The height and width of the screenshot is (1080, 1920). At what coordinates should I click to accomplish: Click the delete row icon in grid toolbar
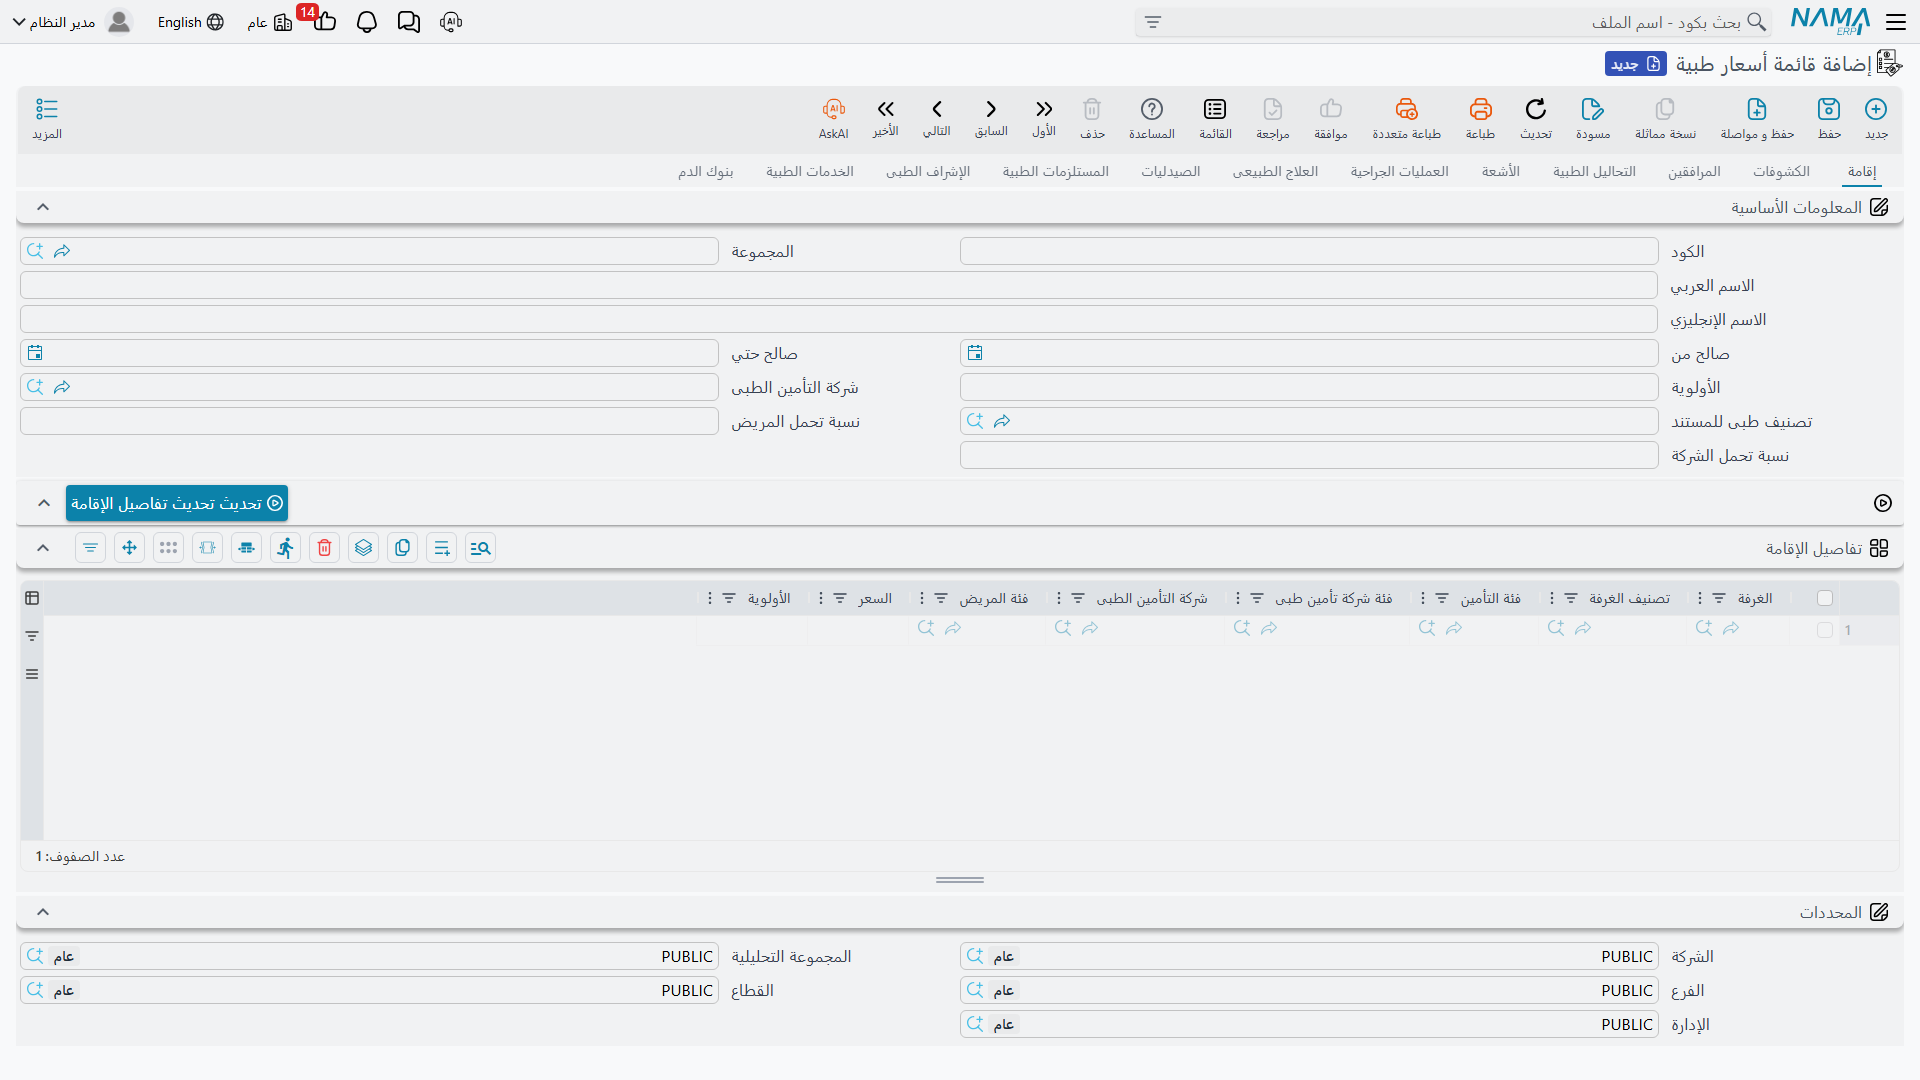324,548
